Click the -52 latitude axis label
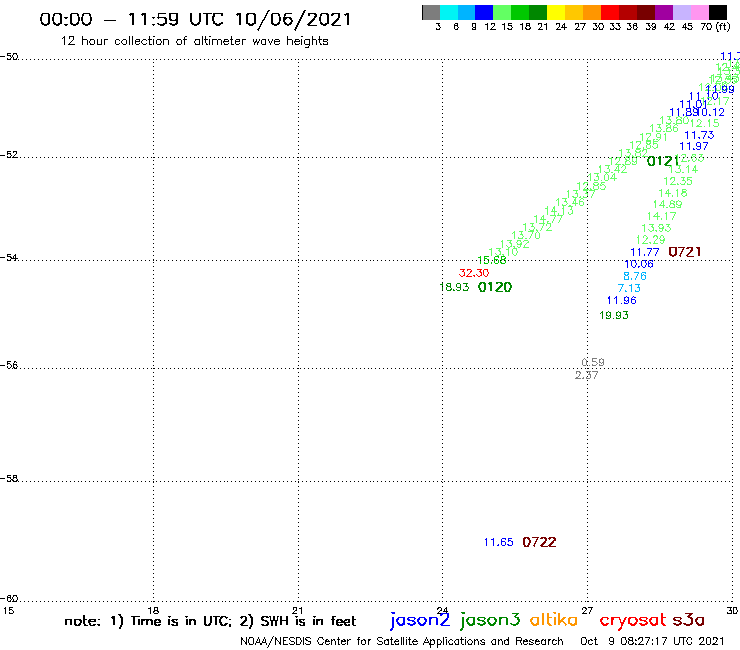The image size is (740, 650). tap(9, 155)
